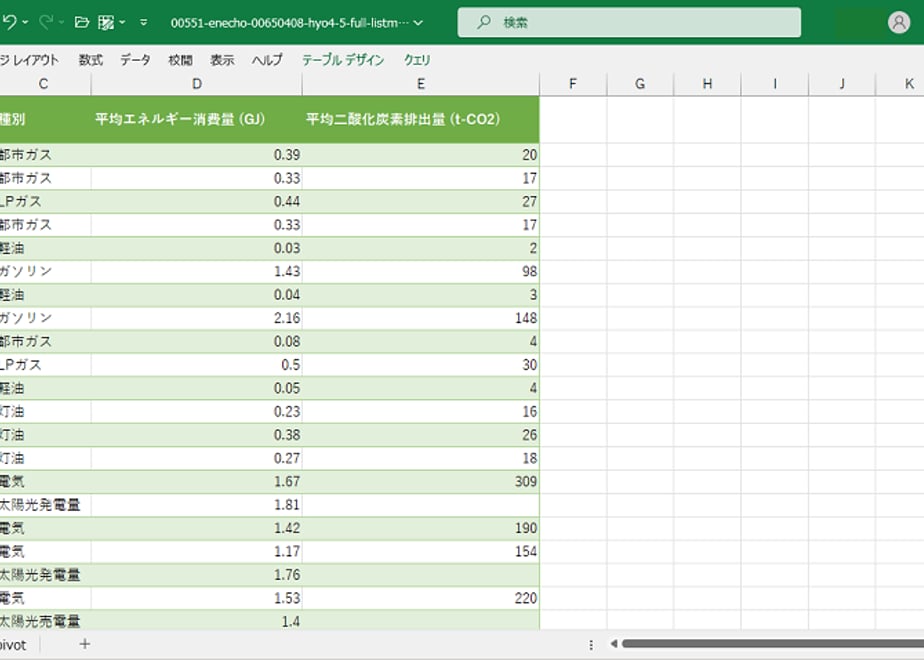Image resolution: width=924 pixels, height=660 pixels.
Task: Select column I header
Action: pos(774,84)
